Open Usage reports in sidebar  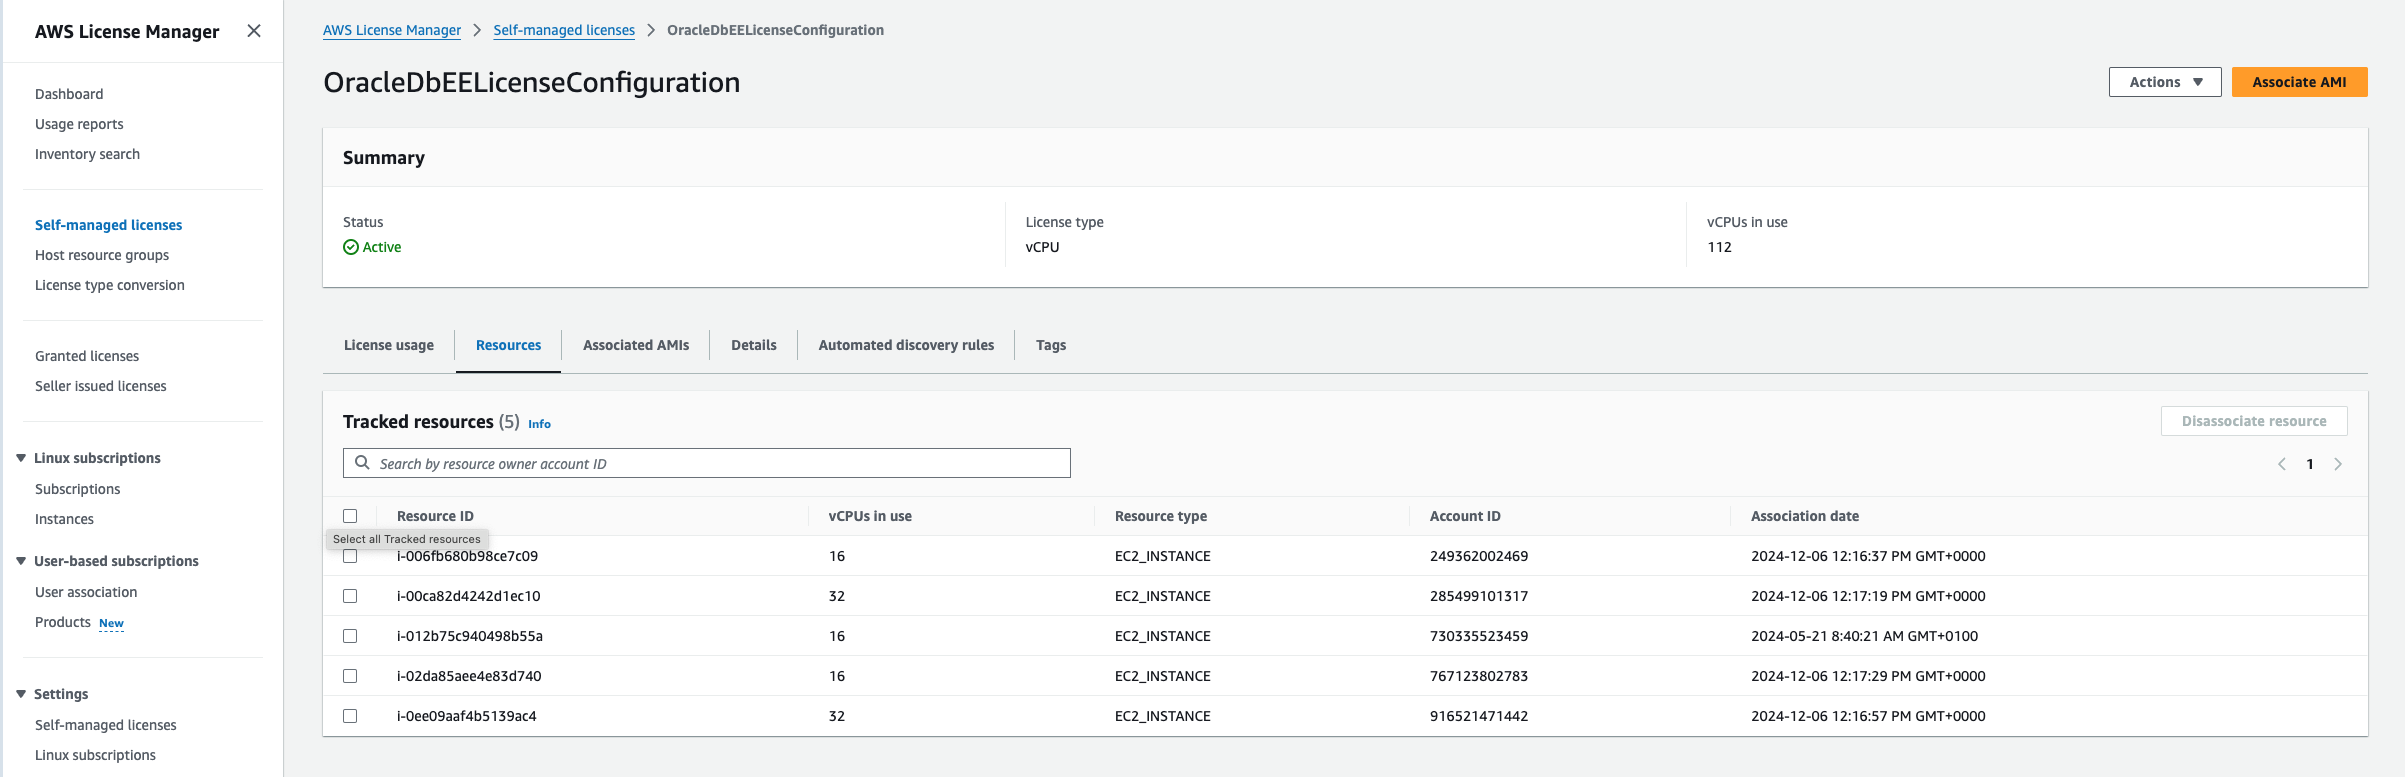tap(79, 124)
